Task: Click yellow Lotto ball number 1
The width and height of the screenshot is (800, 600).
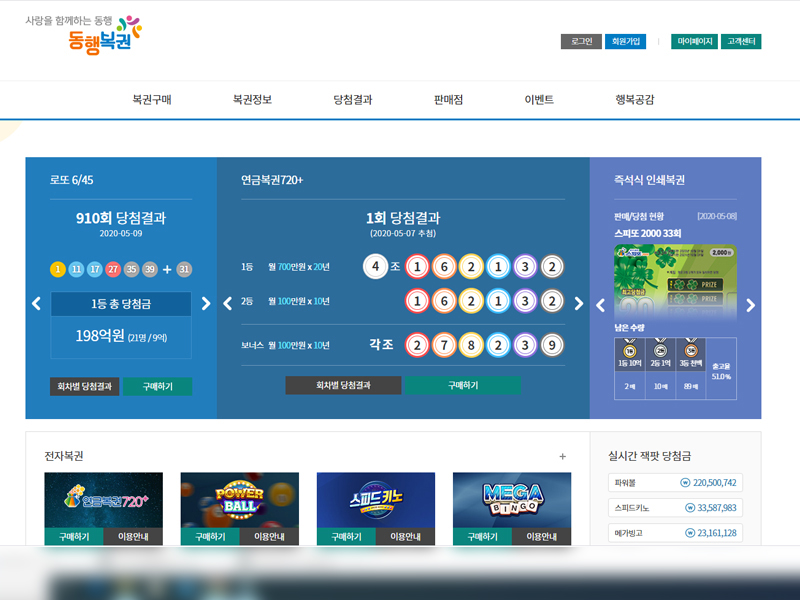Action: coord(58,269)
